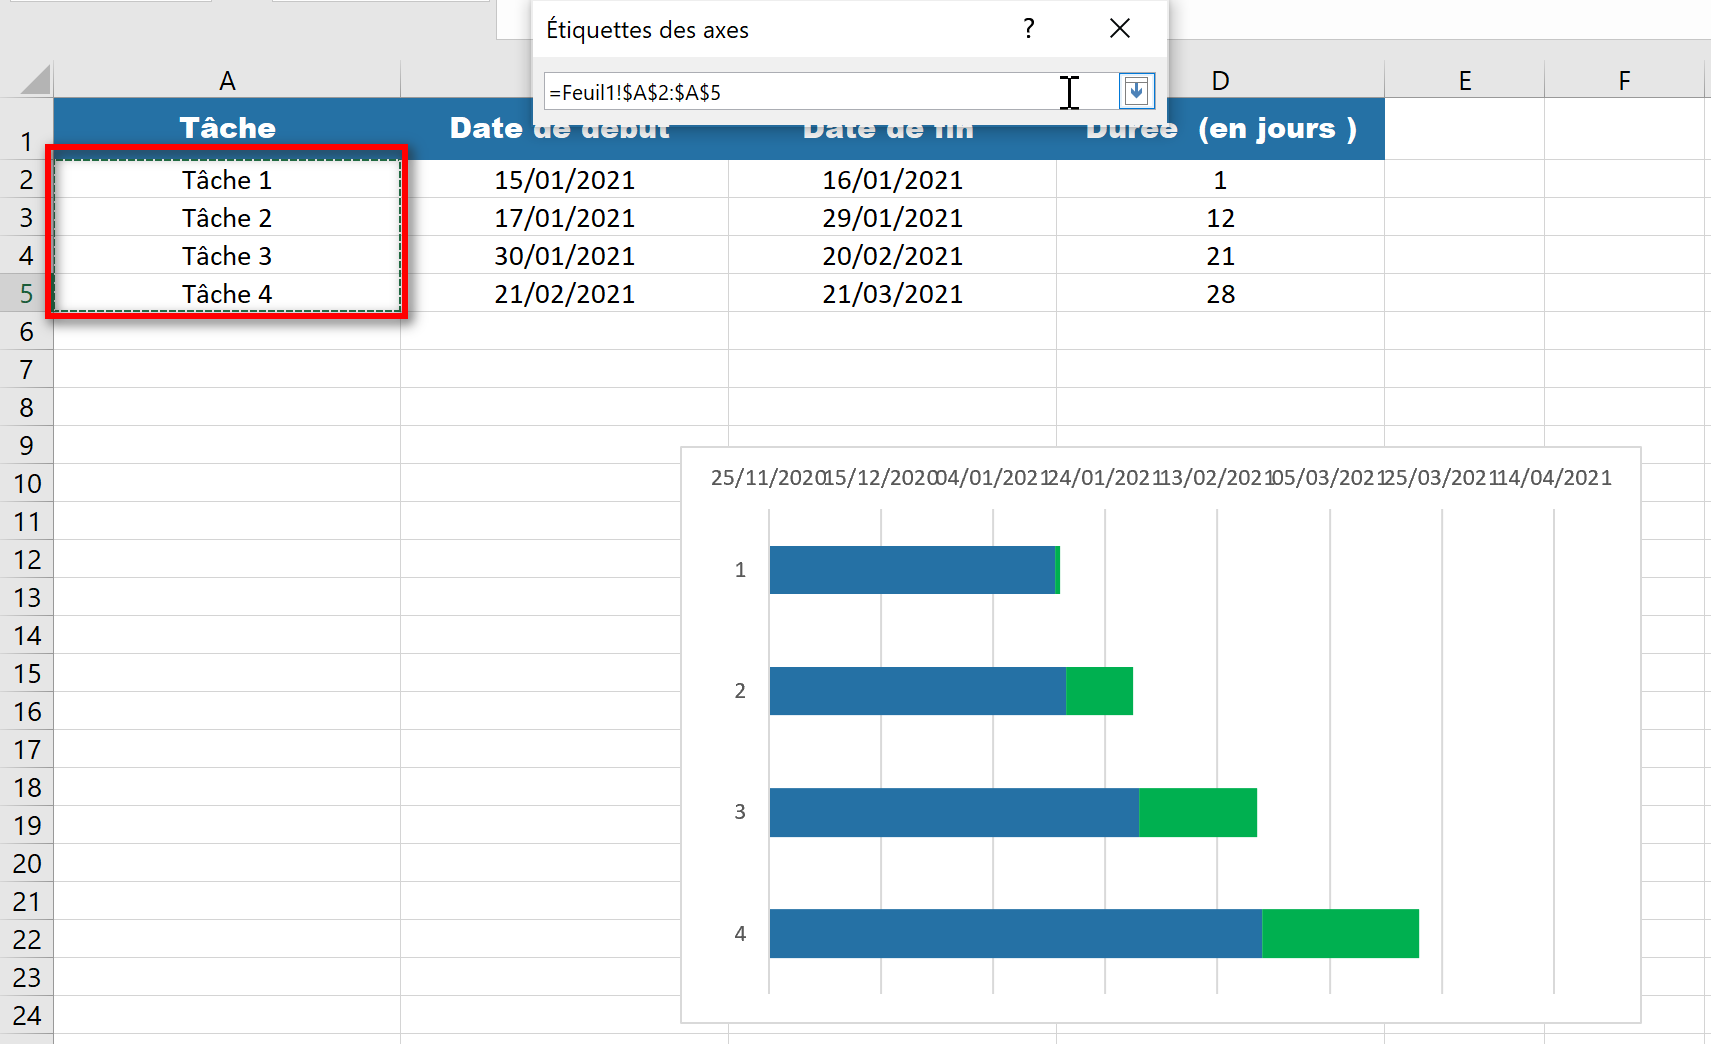Select row 2 header
This screenshot has height=1044, width=1711.
click(26, 180)
